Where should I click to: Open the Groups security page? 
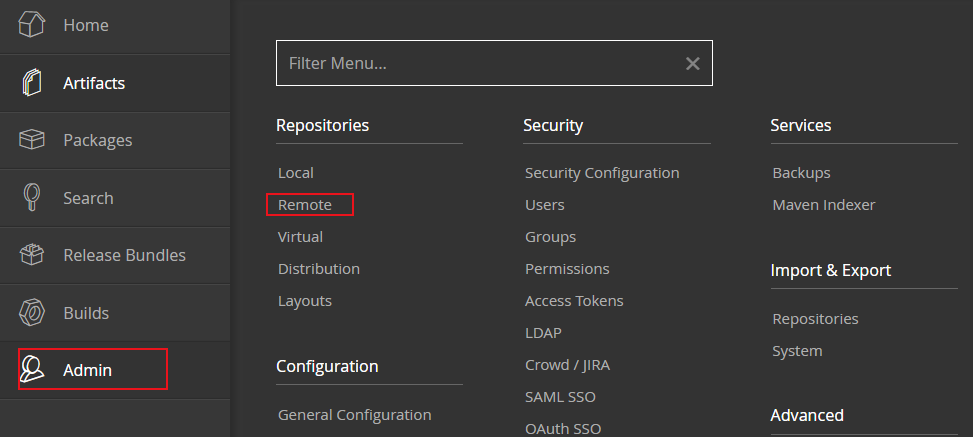[550, 237]
